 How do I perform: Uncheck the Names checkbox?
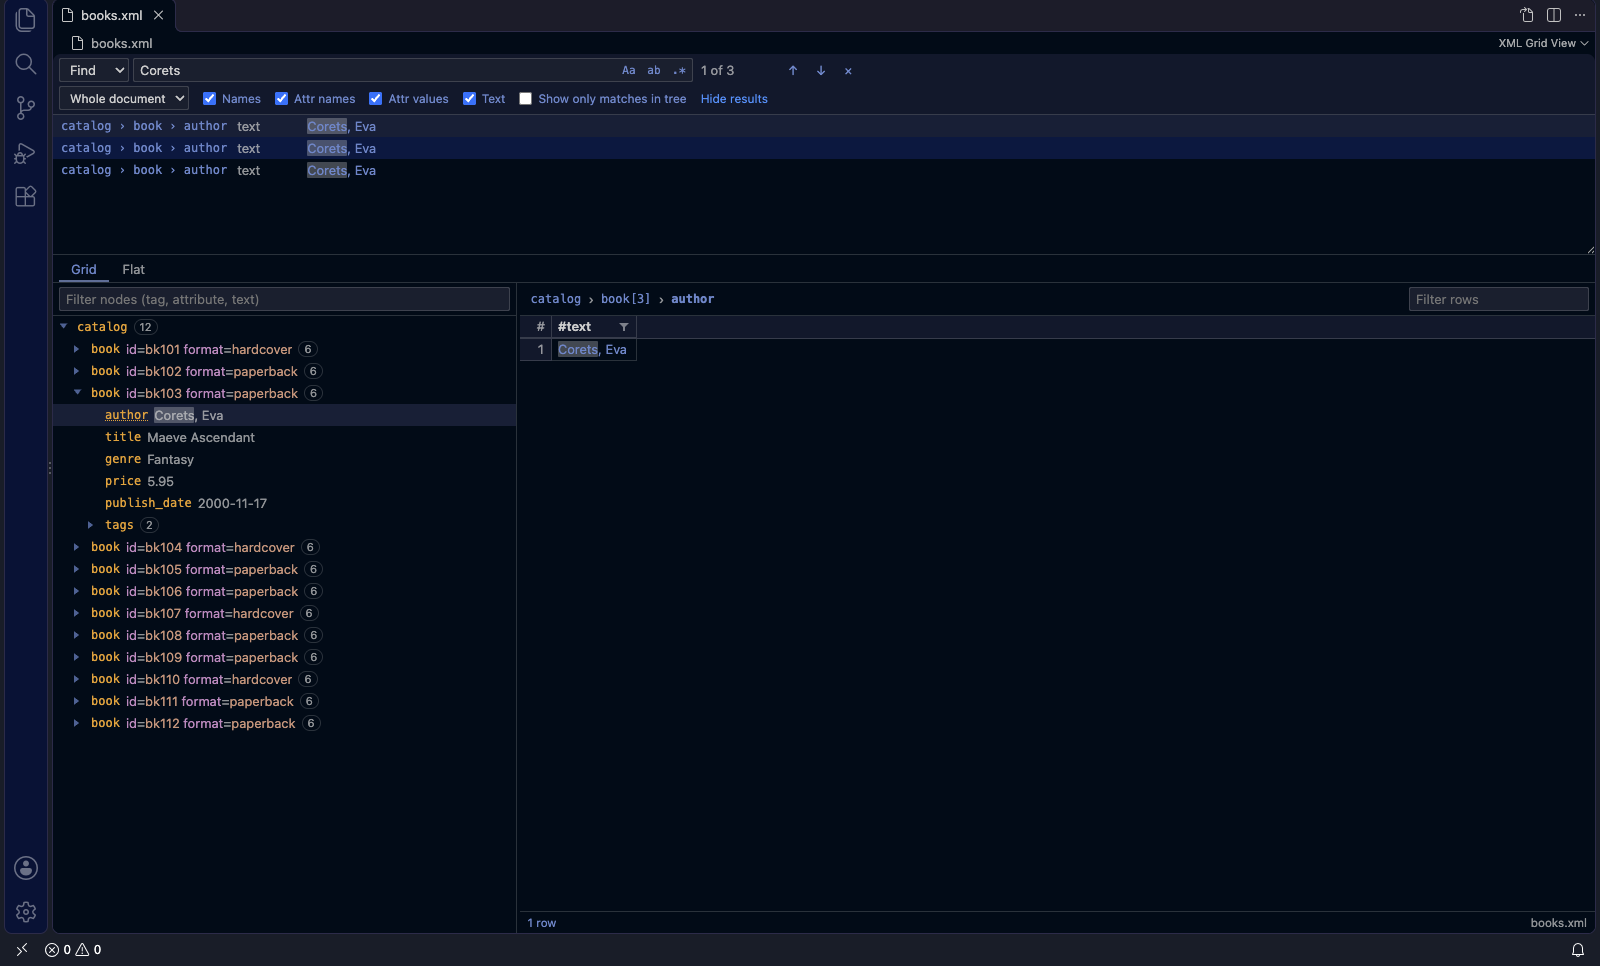pos(209,99)
